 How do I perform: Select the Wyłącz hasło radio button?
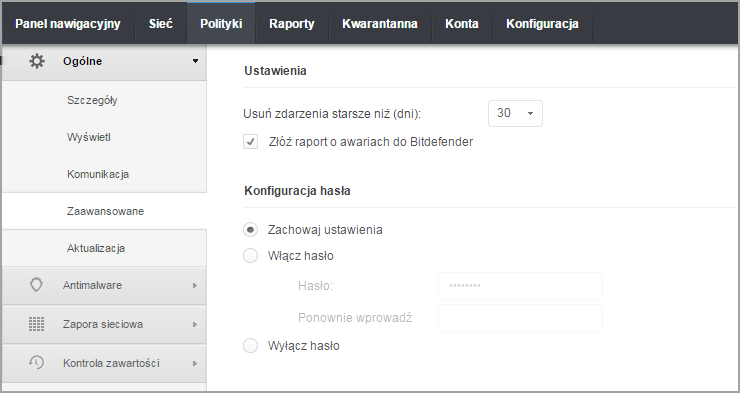point(250,346)
